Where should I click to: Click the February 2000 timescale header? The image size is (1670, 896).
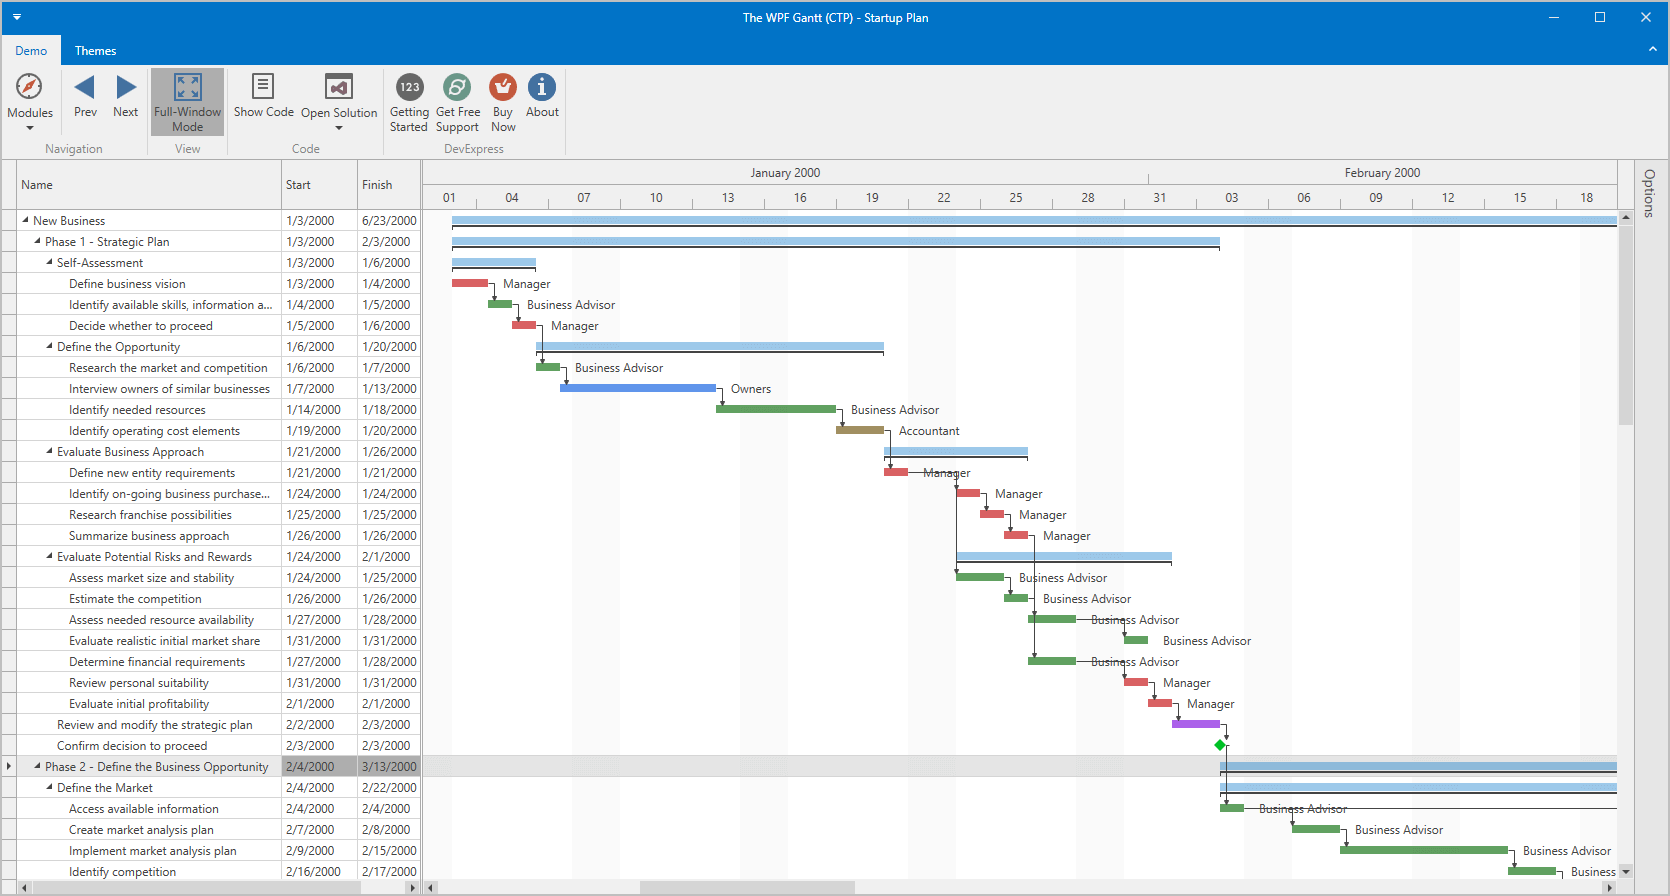[x=1382, y=173]
